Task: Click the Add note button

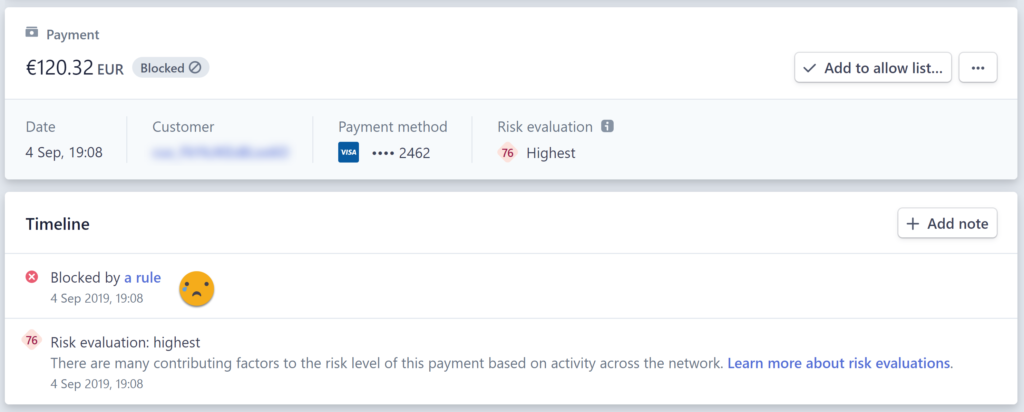Action: click(x=947, y=224)
